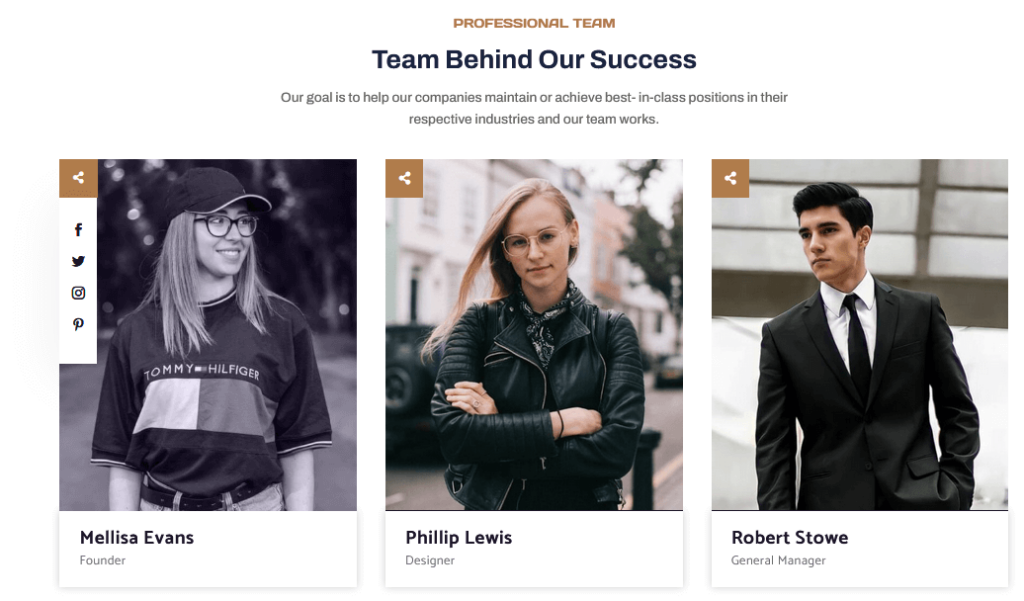Click the Professional Team subtitle
Image resolution: width=1024 pixels, height=601 pixels.
(x=534, y=23)
